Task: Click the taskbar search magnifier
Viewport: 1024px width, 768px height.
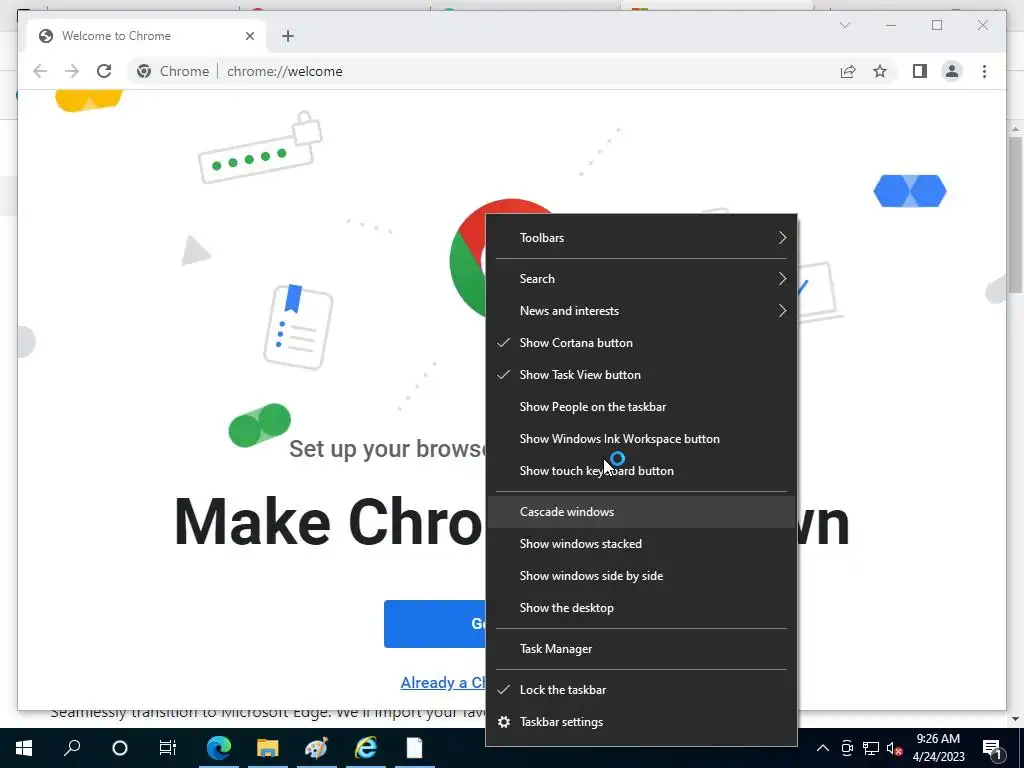Action: pyautogui.click(x=72, y=748)
